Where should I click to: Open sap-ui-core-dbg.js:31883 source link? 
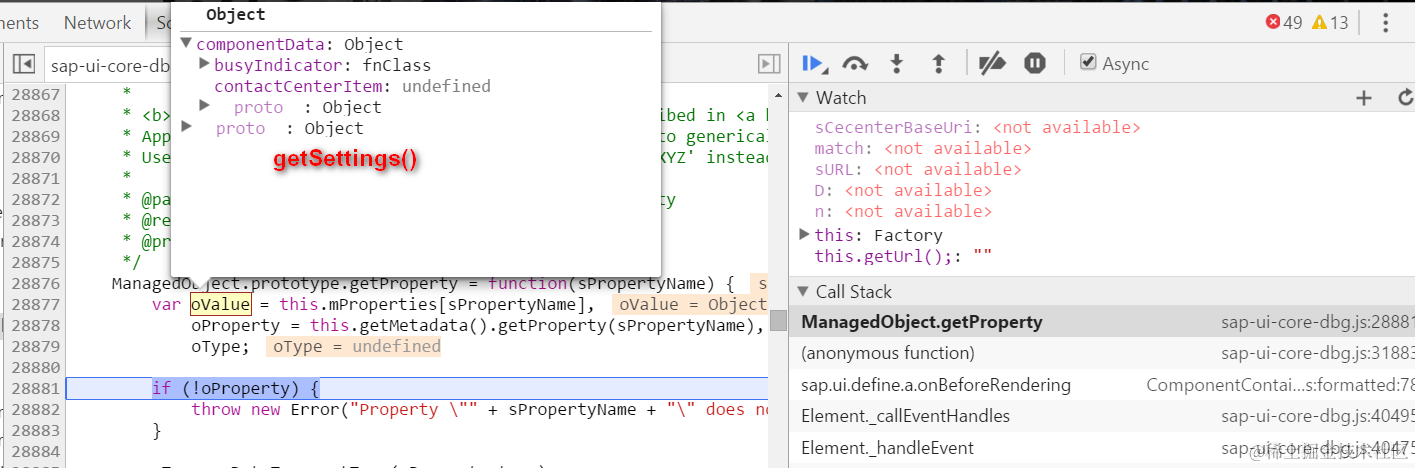pos(1318,353)
